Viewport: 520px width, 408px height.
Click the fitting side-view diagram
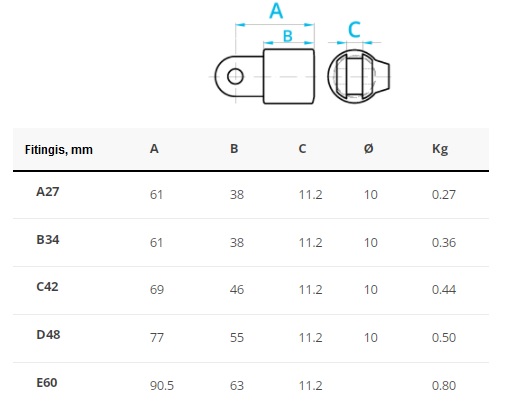coord(265,76)
